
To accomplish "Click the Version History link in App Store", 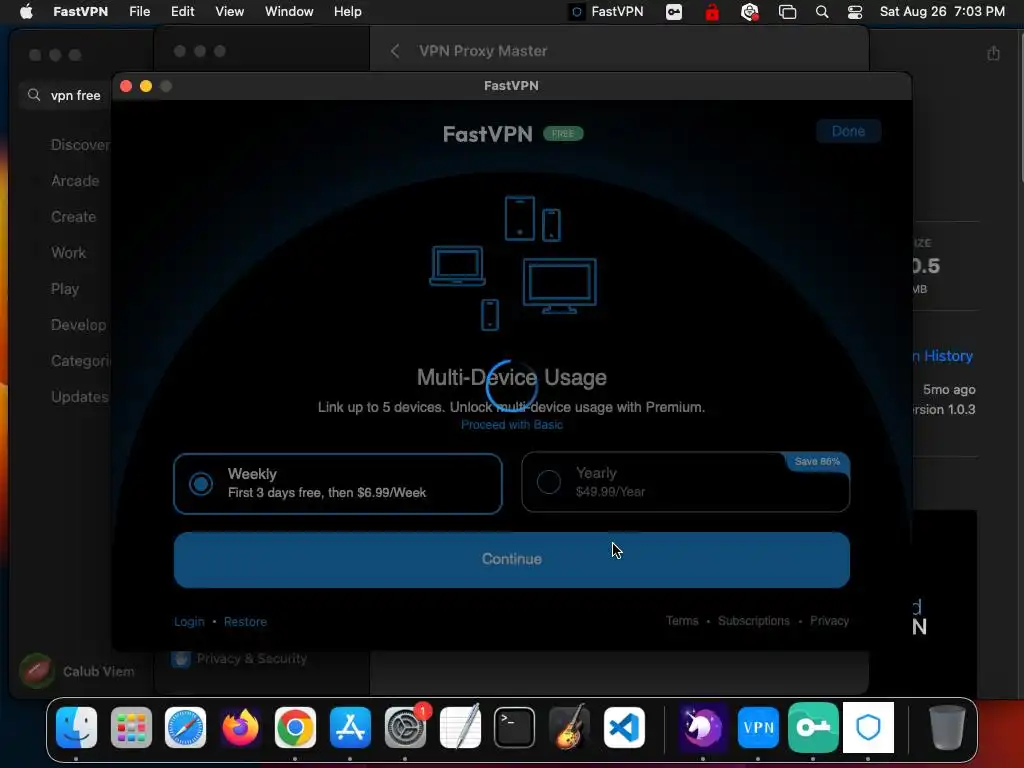I will pyautogui.click(x=944, y=356).
